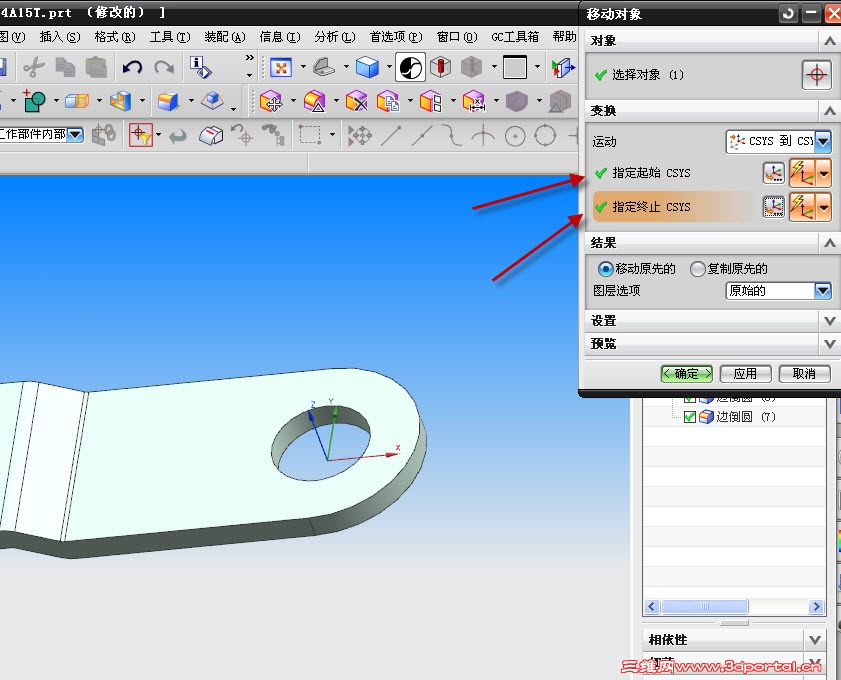841x680 pixels.
Task: Click the Fit view icon
Action: (x=281, y=68)
